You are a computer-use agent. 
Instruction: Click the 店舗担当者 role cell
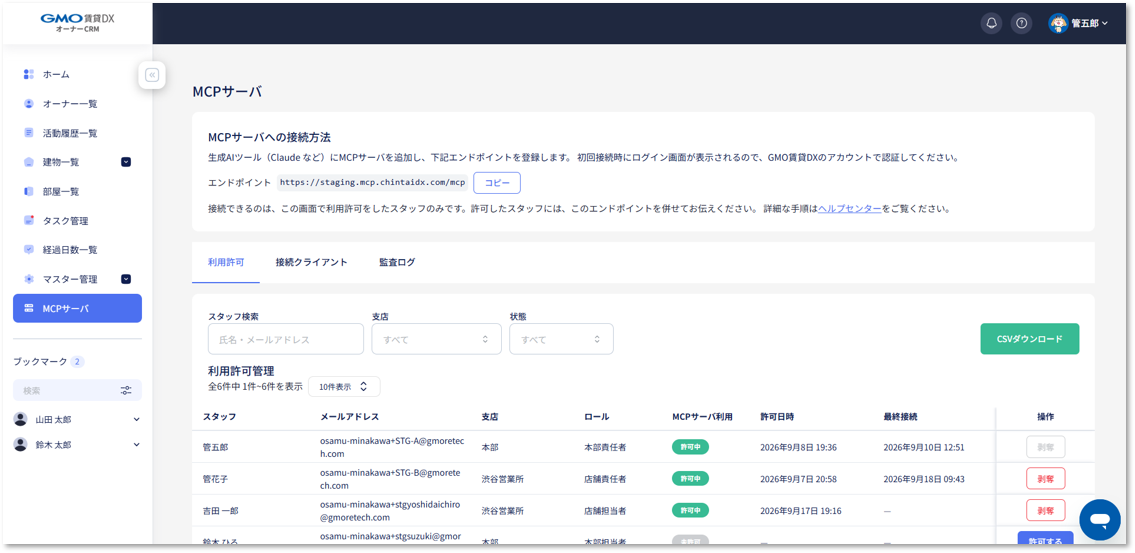coord(604,511)
